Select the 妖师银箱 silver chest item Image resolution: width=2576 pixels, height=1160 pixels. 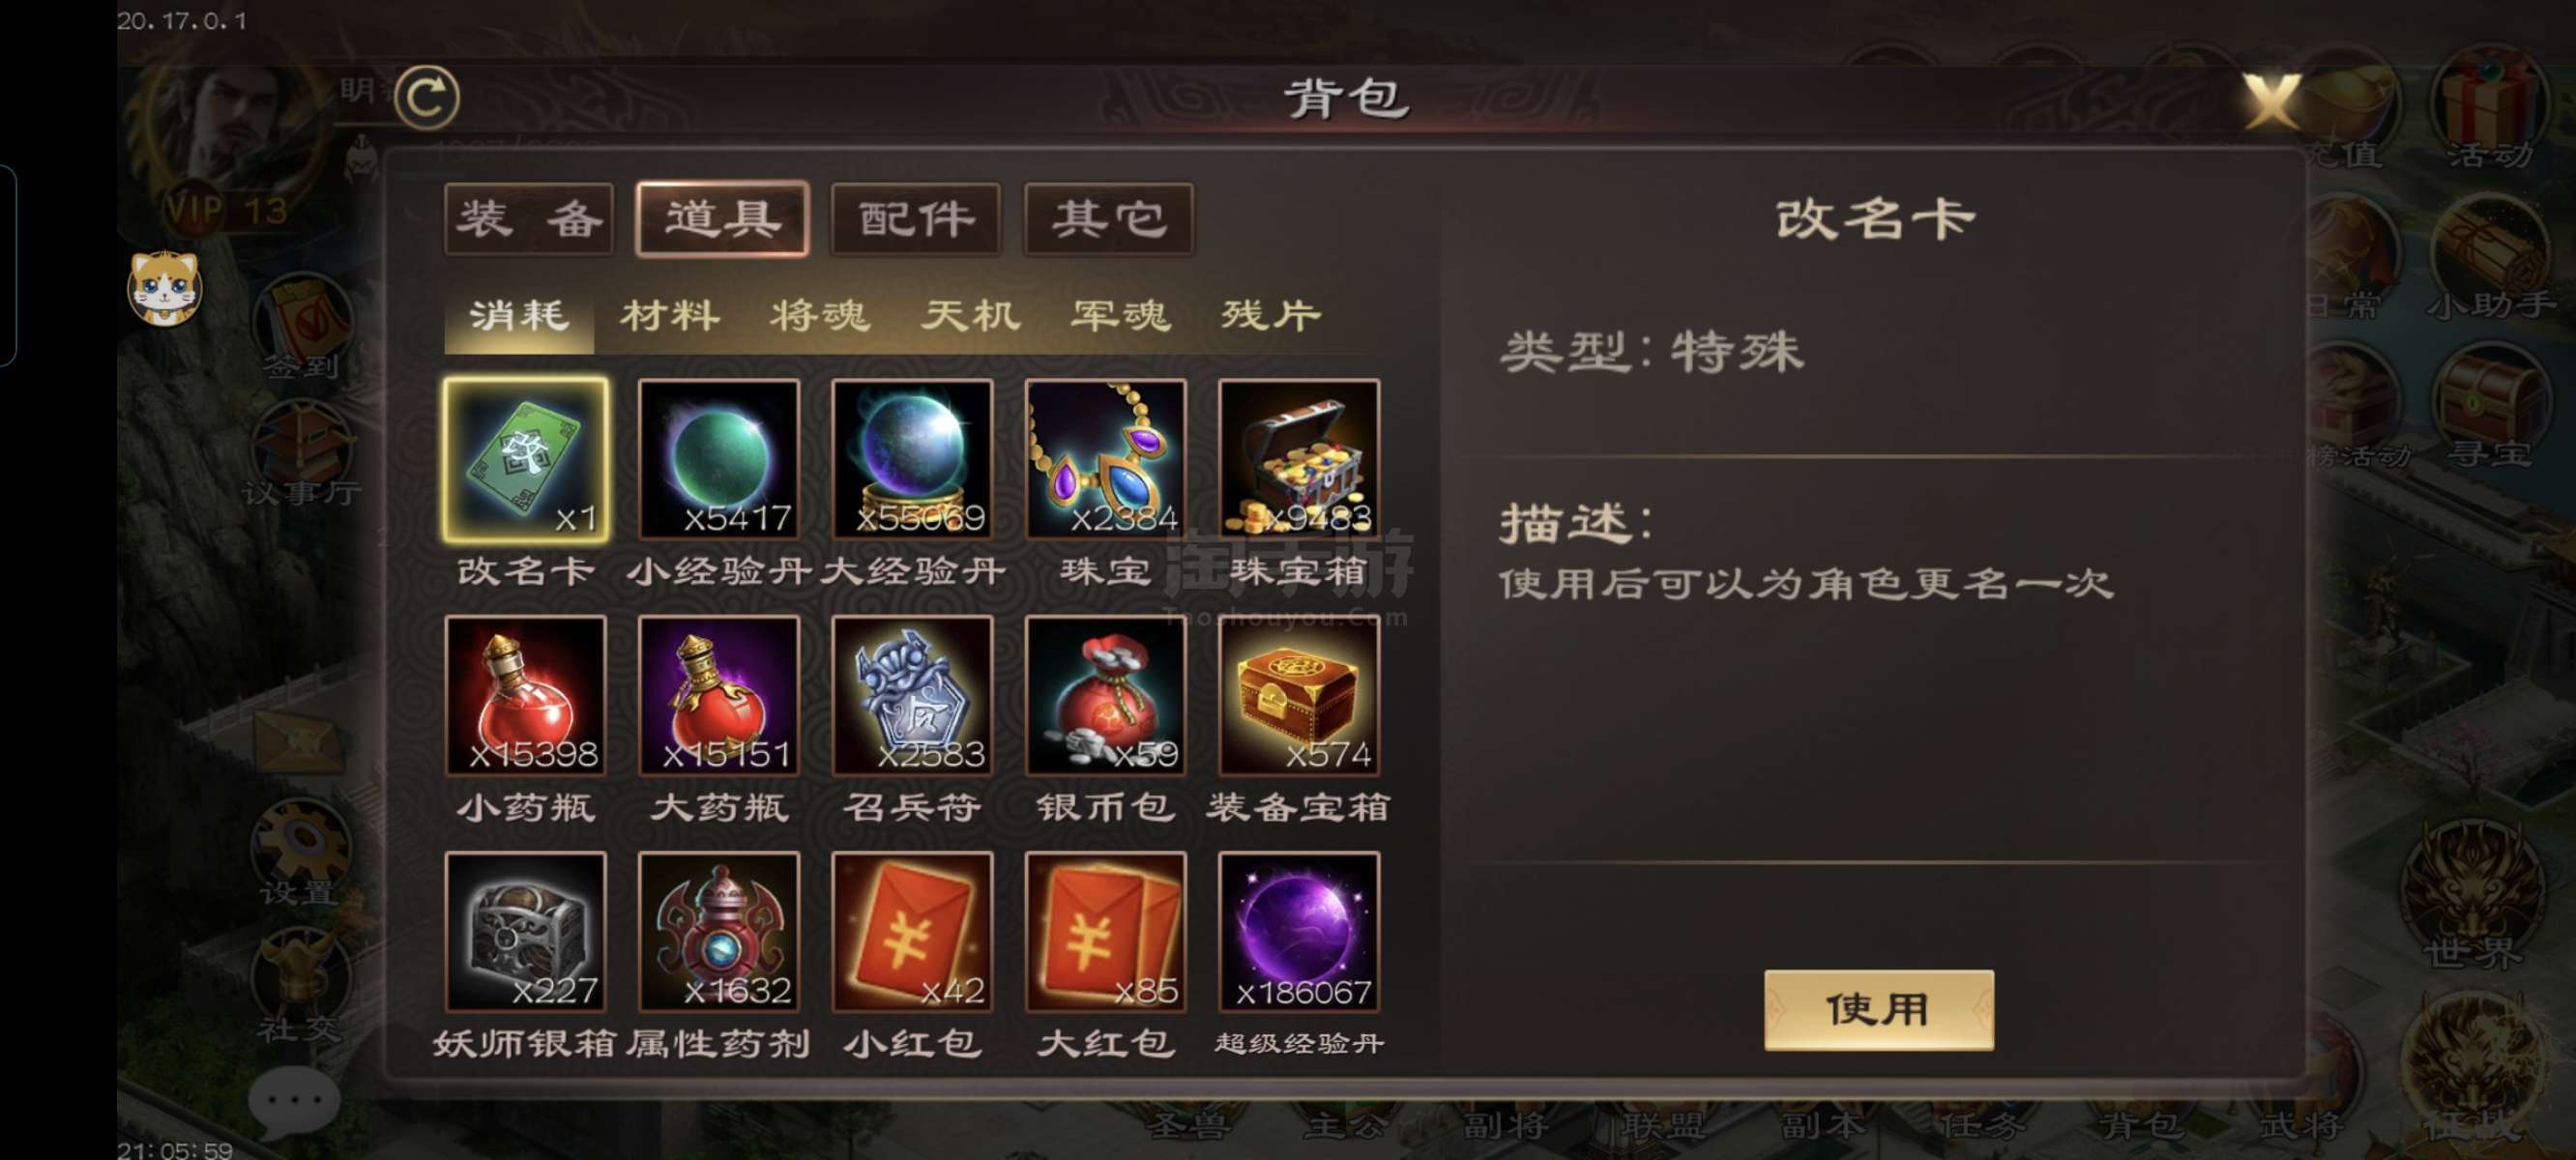pos(525,932)
